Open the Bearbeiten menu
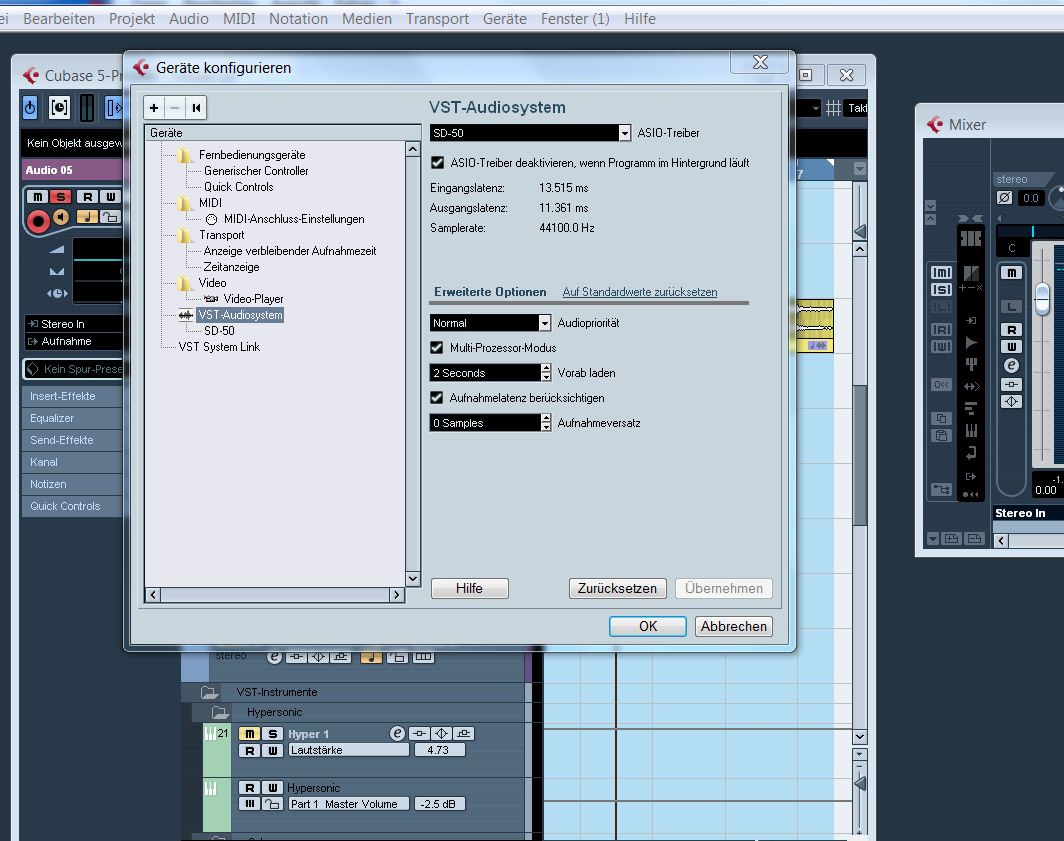 pos(59,19)
